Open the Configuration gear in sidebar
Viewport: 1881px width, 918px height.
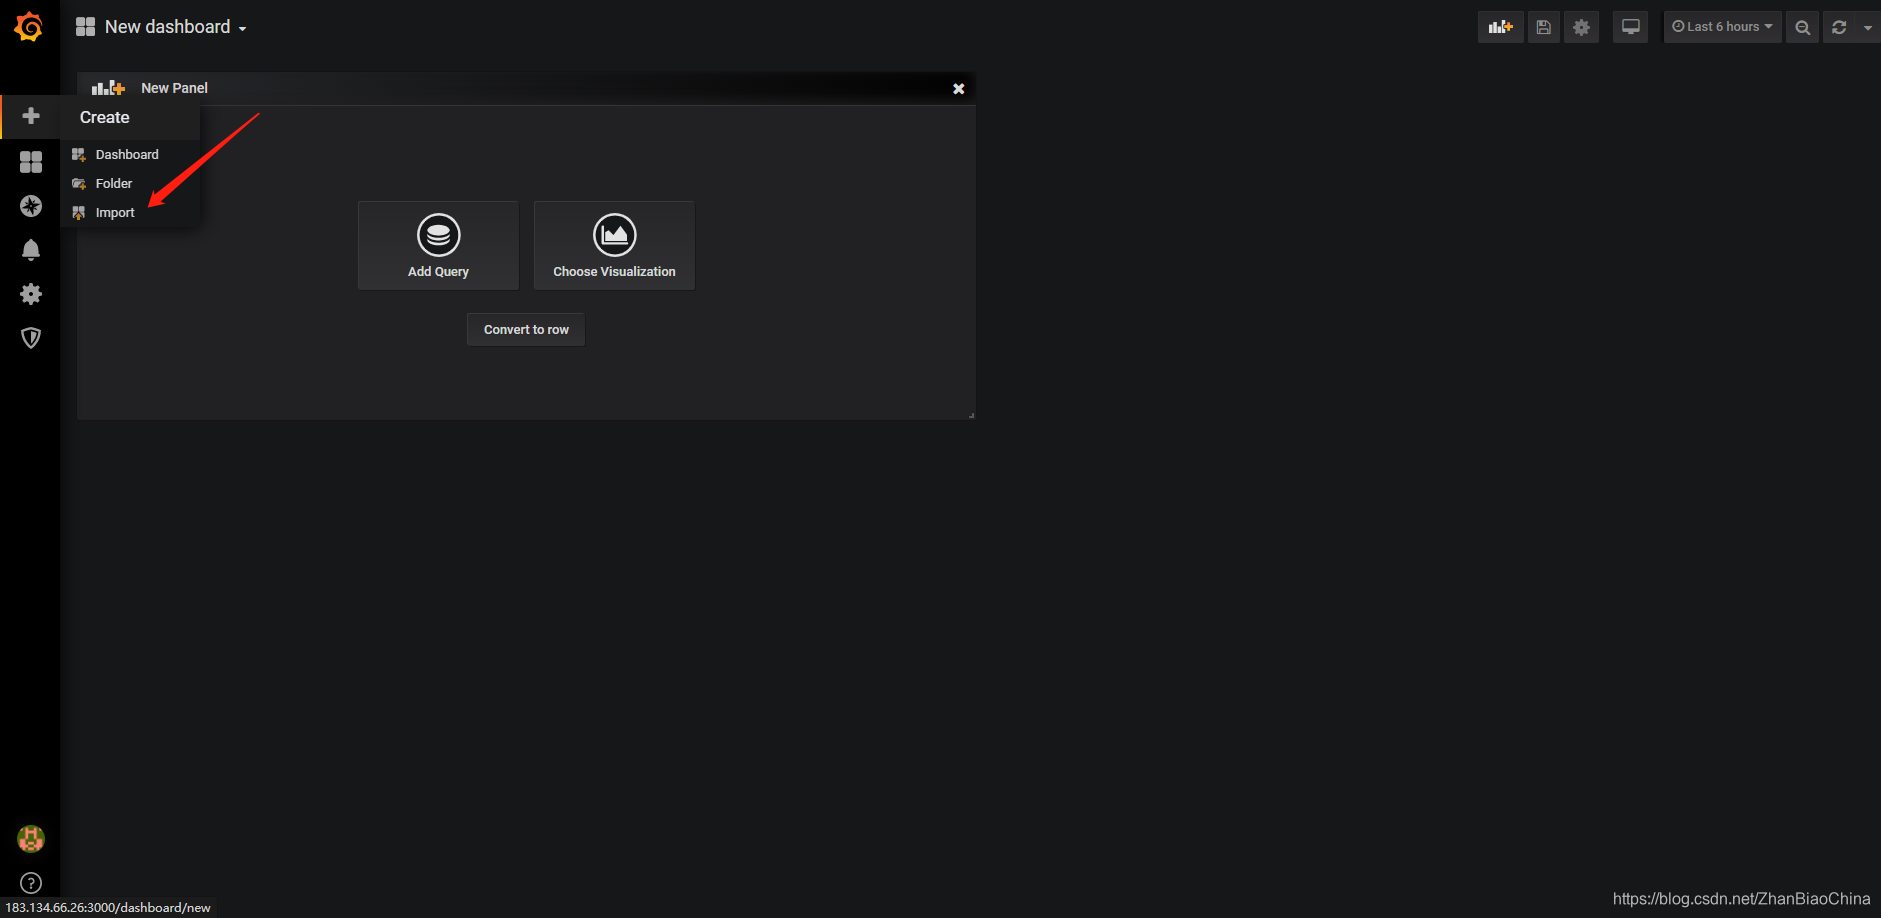(x=31, y=294)
